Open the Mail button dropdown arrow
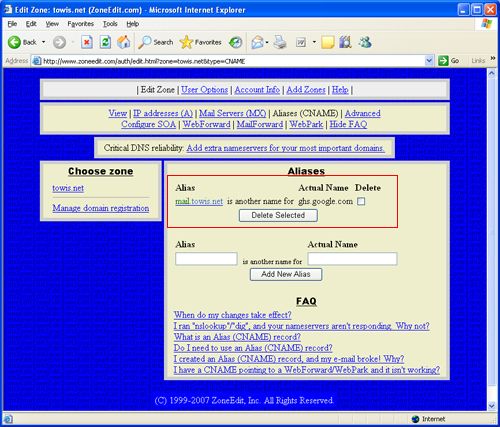500x427 pixels. pos(267,42)
